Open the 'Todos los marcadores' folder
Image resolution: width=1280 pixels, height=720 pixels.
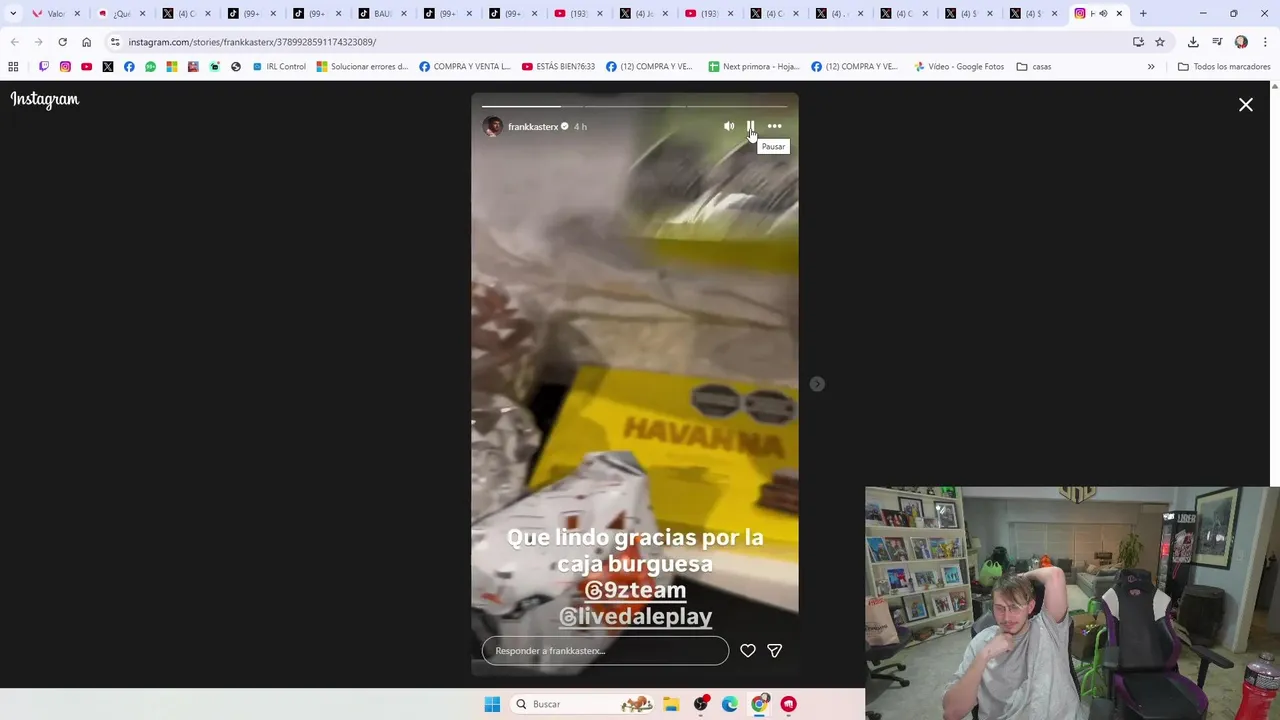coord(1224,67)
